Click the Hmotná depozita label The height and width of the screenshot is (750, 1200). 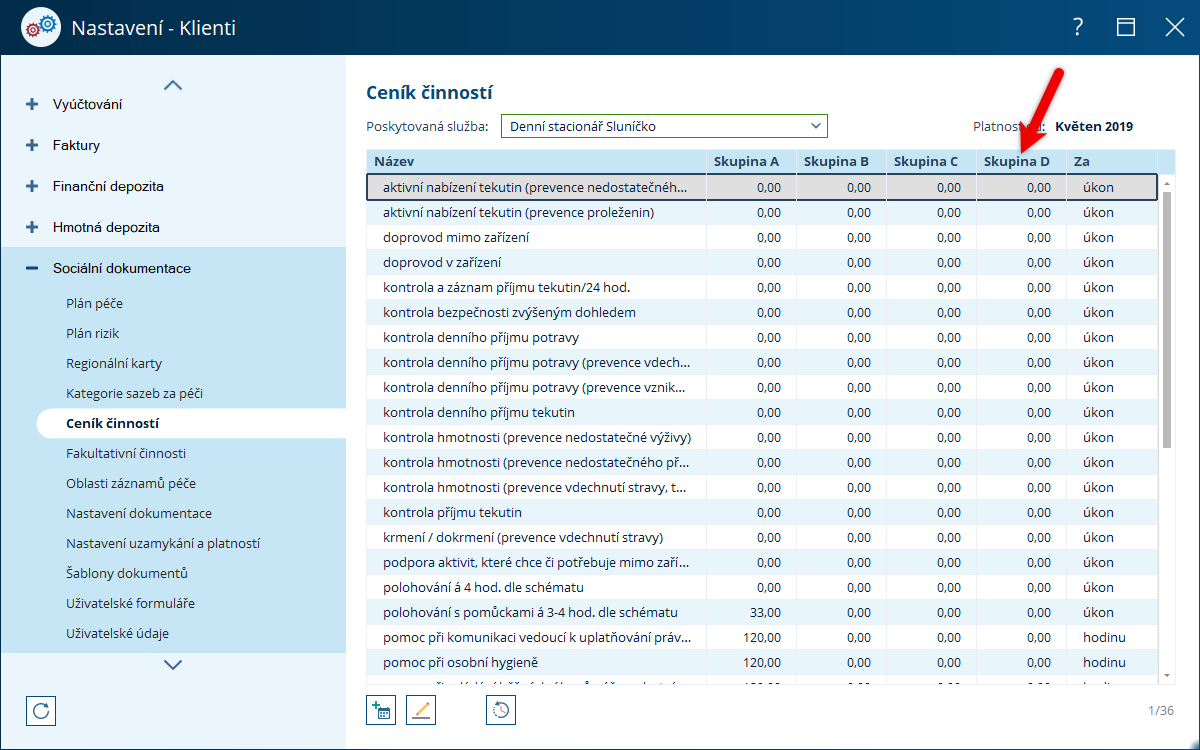coord(105,227)
